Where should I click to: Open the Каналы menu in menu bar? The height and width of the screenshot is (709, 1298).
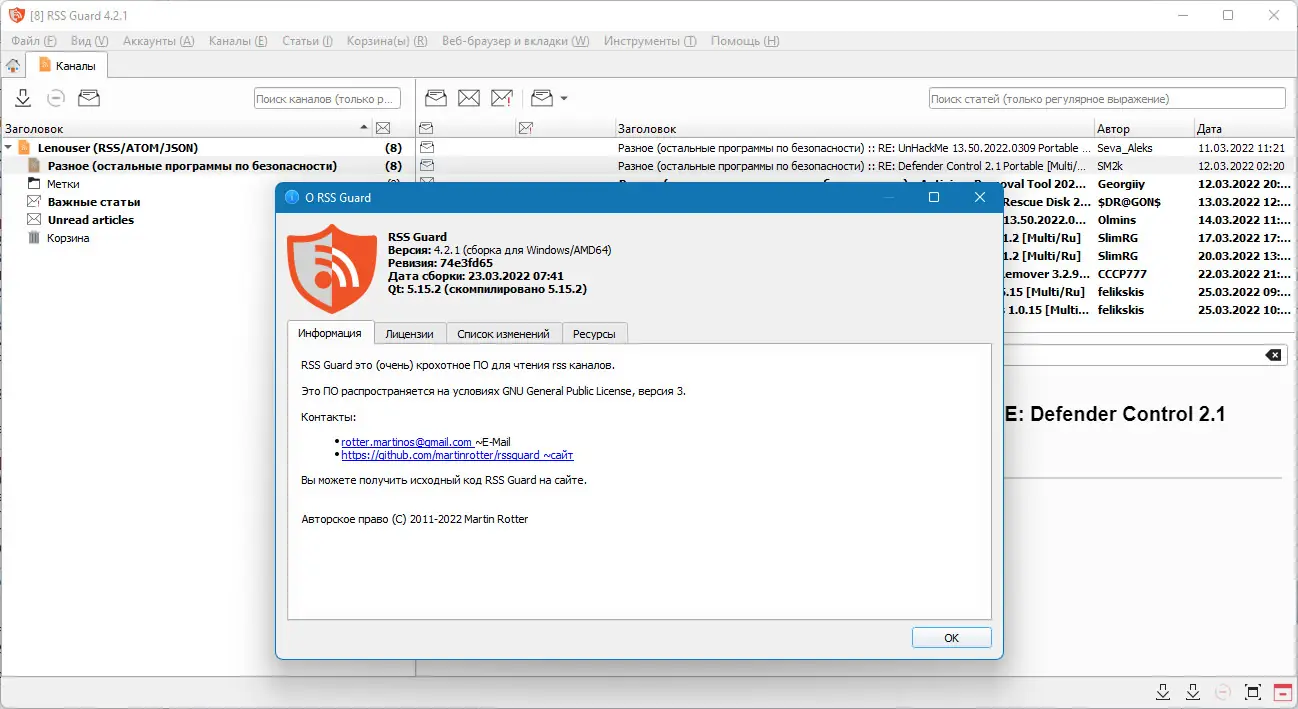pos(238,41)
